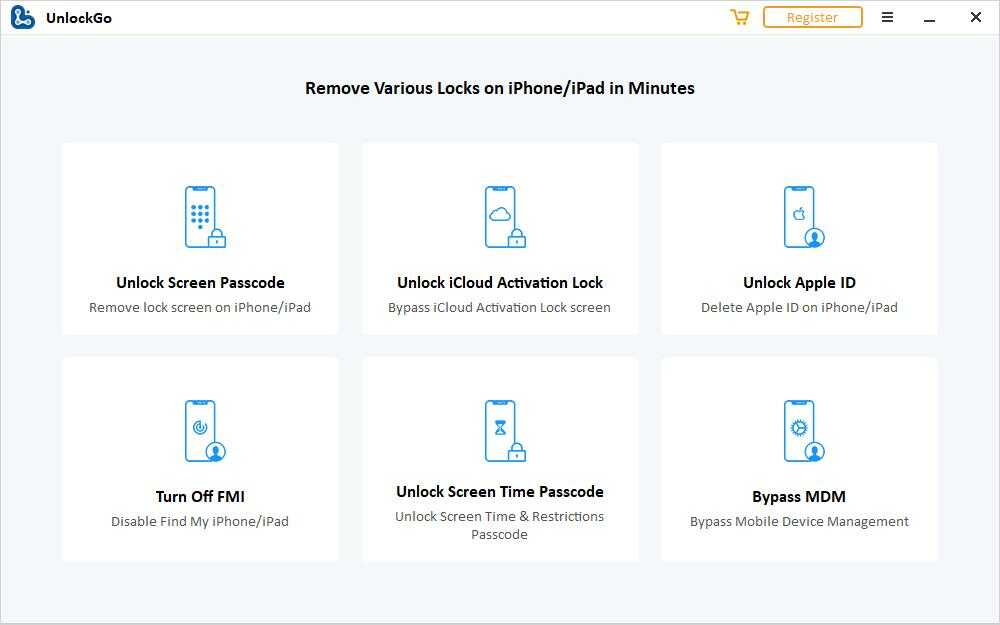Open the hamburger menu
Image resolution: width=1000 pixels, height=625 pixels.
888,16
